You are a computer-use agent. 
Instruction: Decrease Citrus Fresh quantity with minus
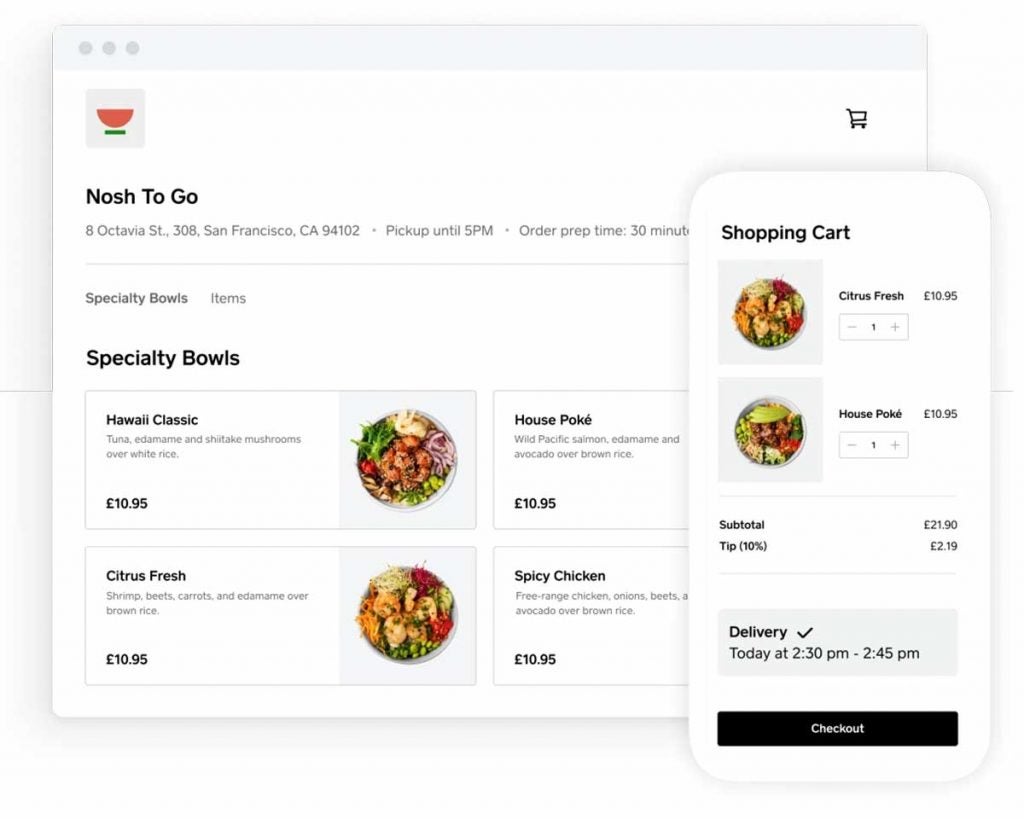(x=852, y=327)
